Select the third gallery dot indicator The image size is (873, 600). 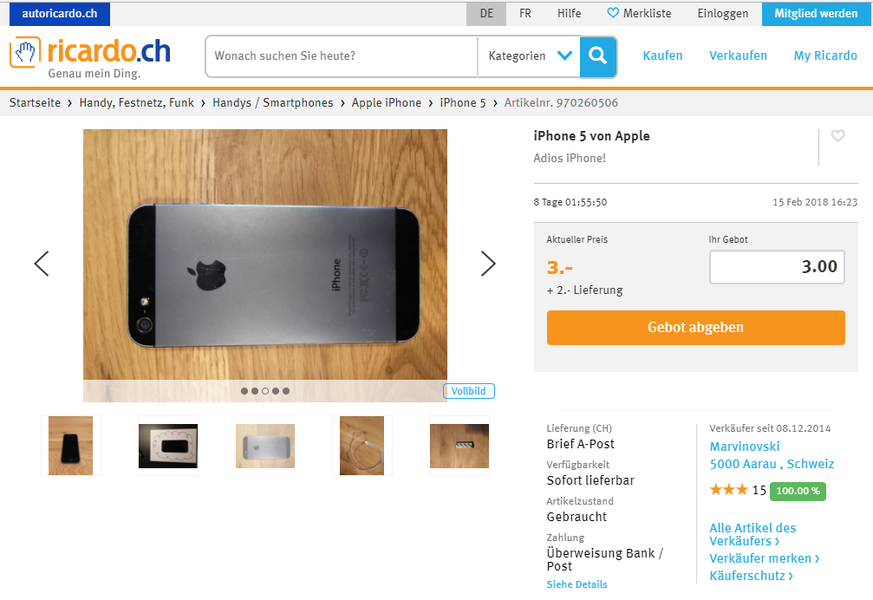pyautogui.click(x=265, y=391)
